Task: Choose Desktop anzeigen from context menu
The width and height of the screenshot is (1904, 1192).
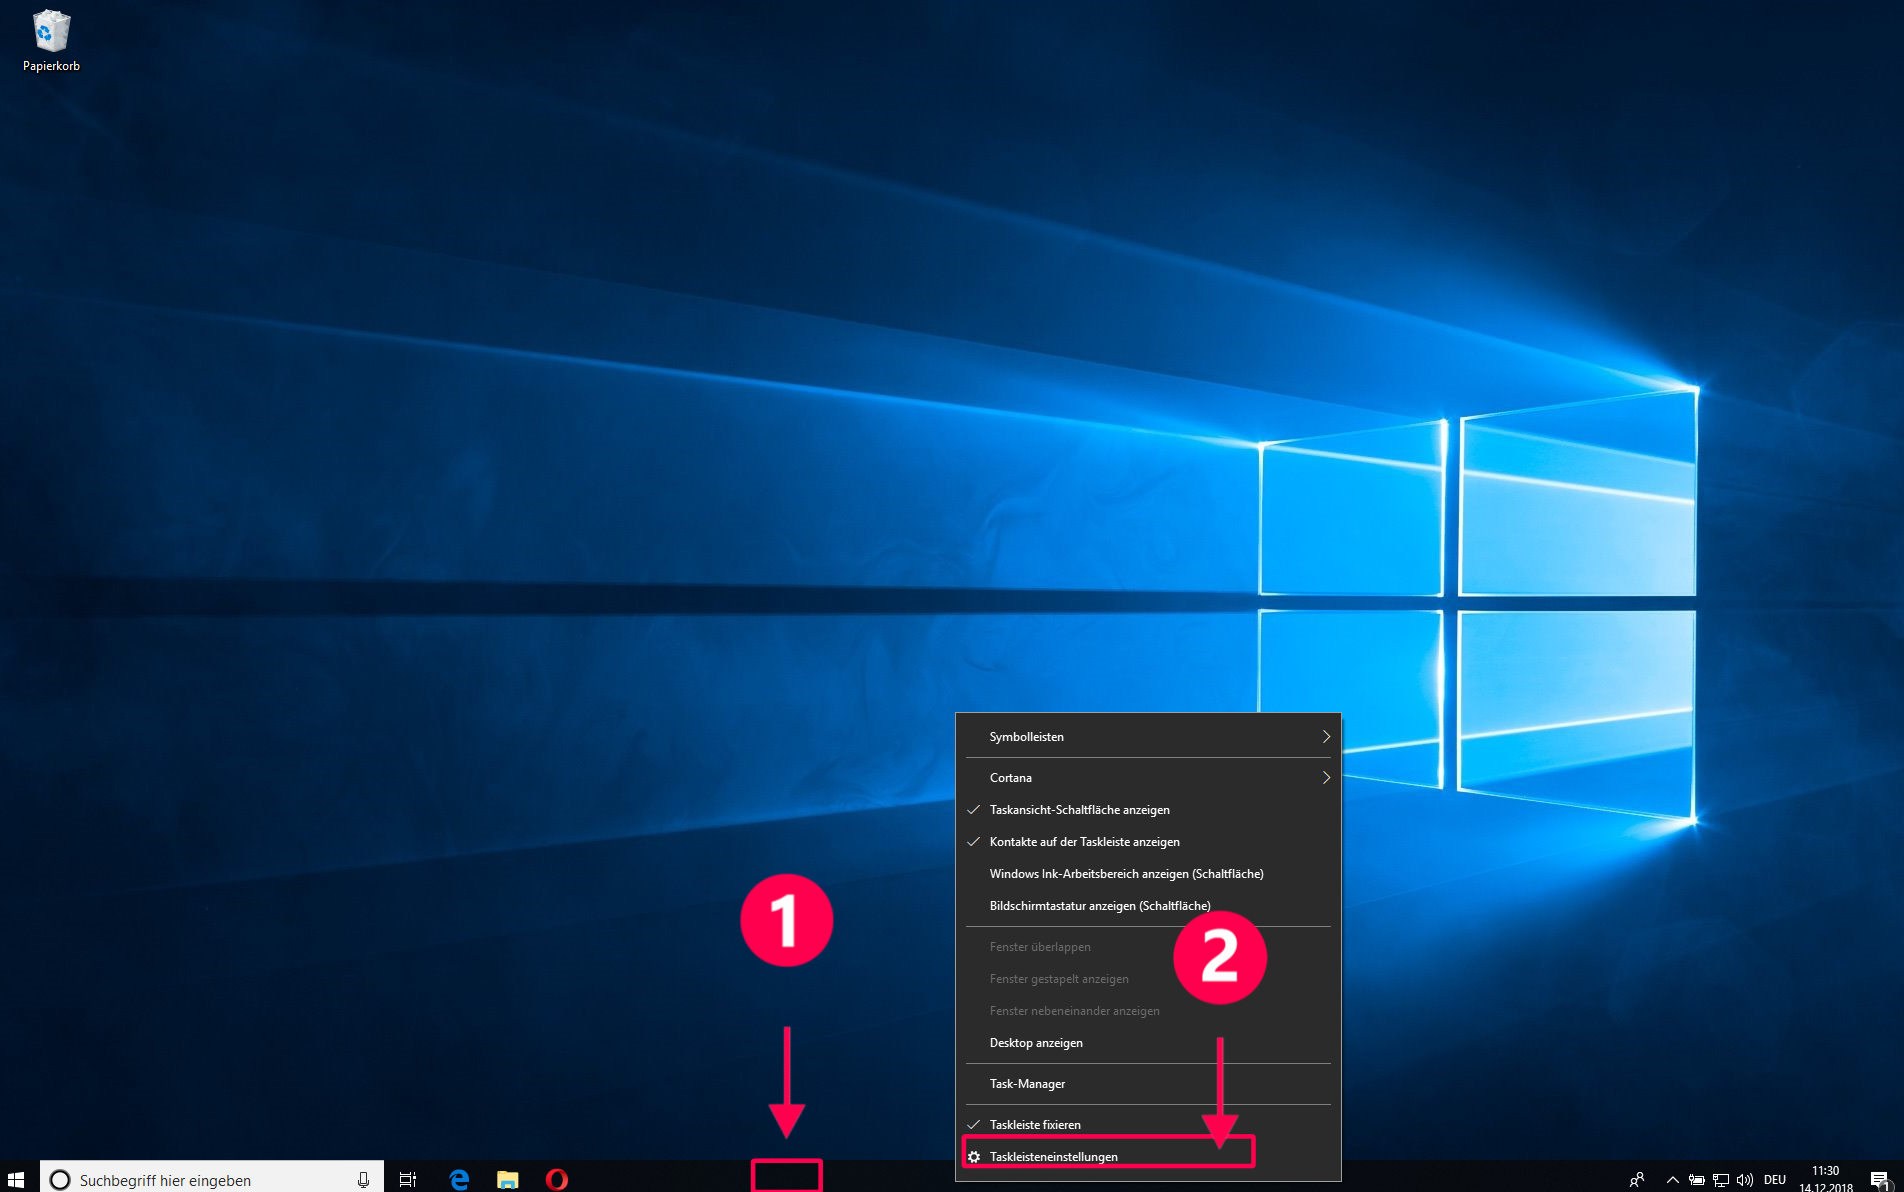Action: (x=1148, y=1043)
